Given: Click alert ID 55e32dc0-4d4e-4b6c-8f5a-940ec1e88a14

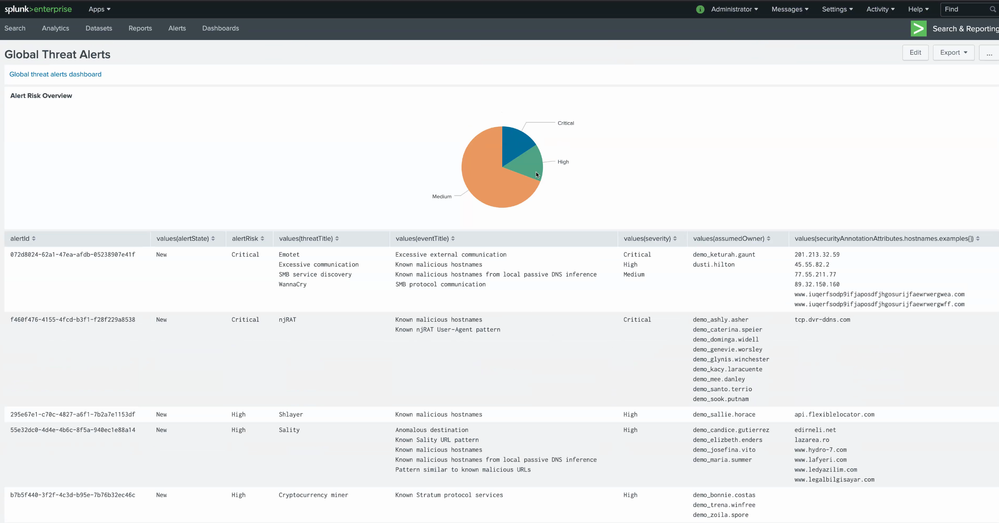Looking at the screenshot, I should click(73, 430).
